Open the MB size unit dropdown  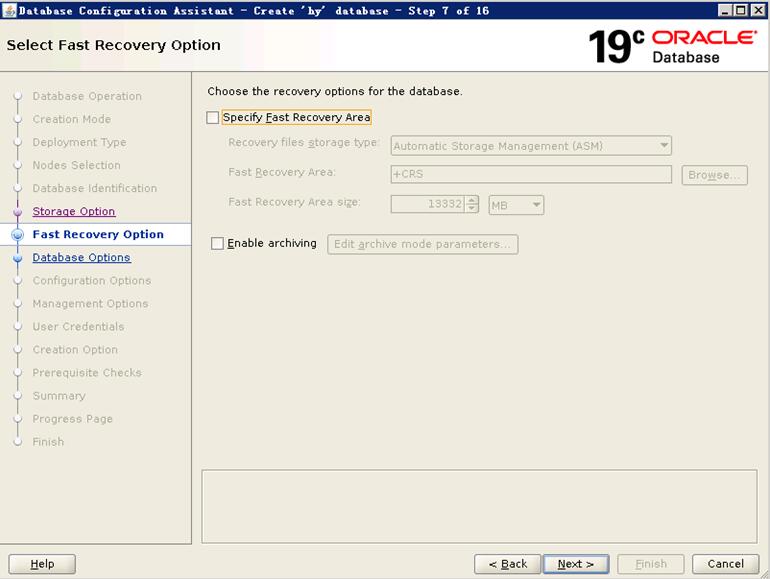[x=516, y=205]
